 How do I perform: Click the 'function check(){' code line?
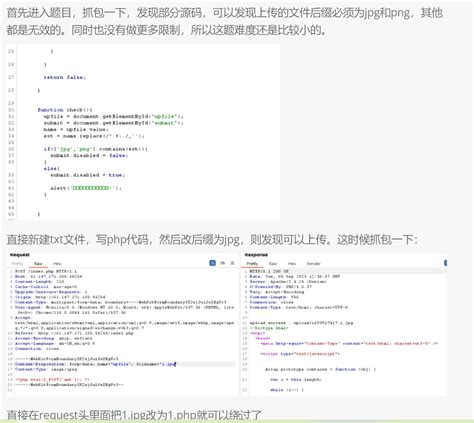pyautogui.click(x=65, y=110)
